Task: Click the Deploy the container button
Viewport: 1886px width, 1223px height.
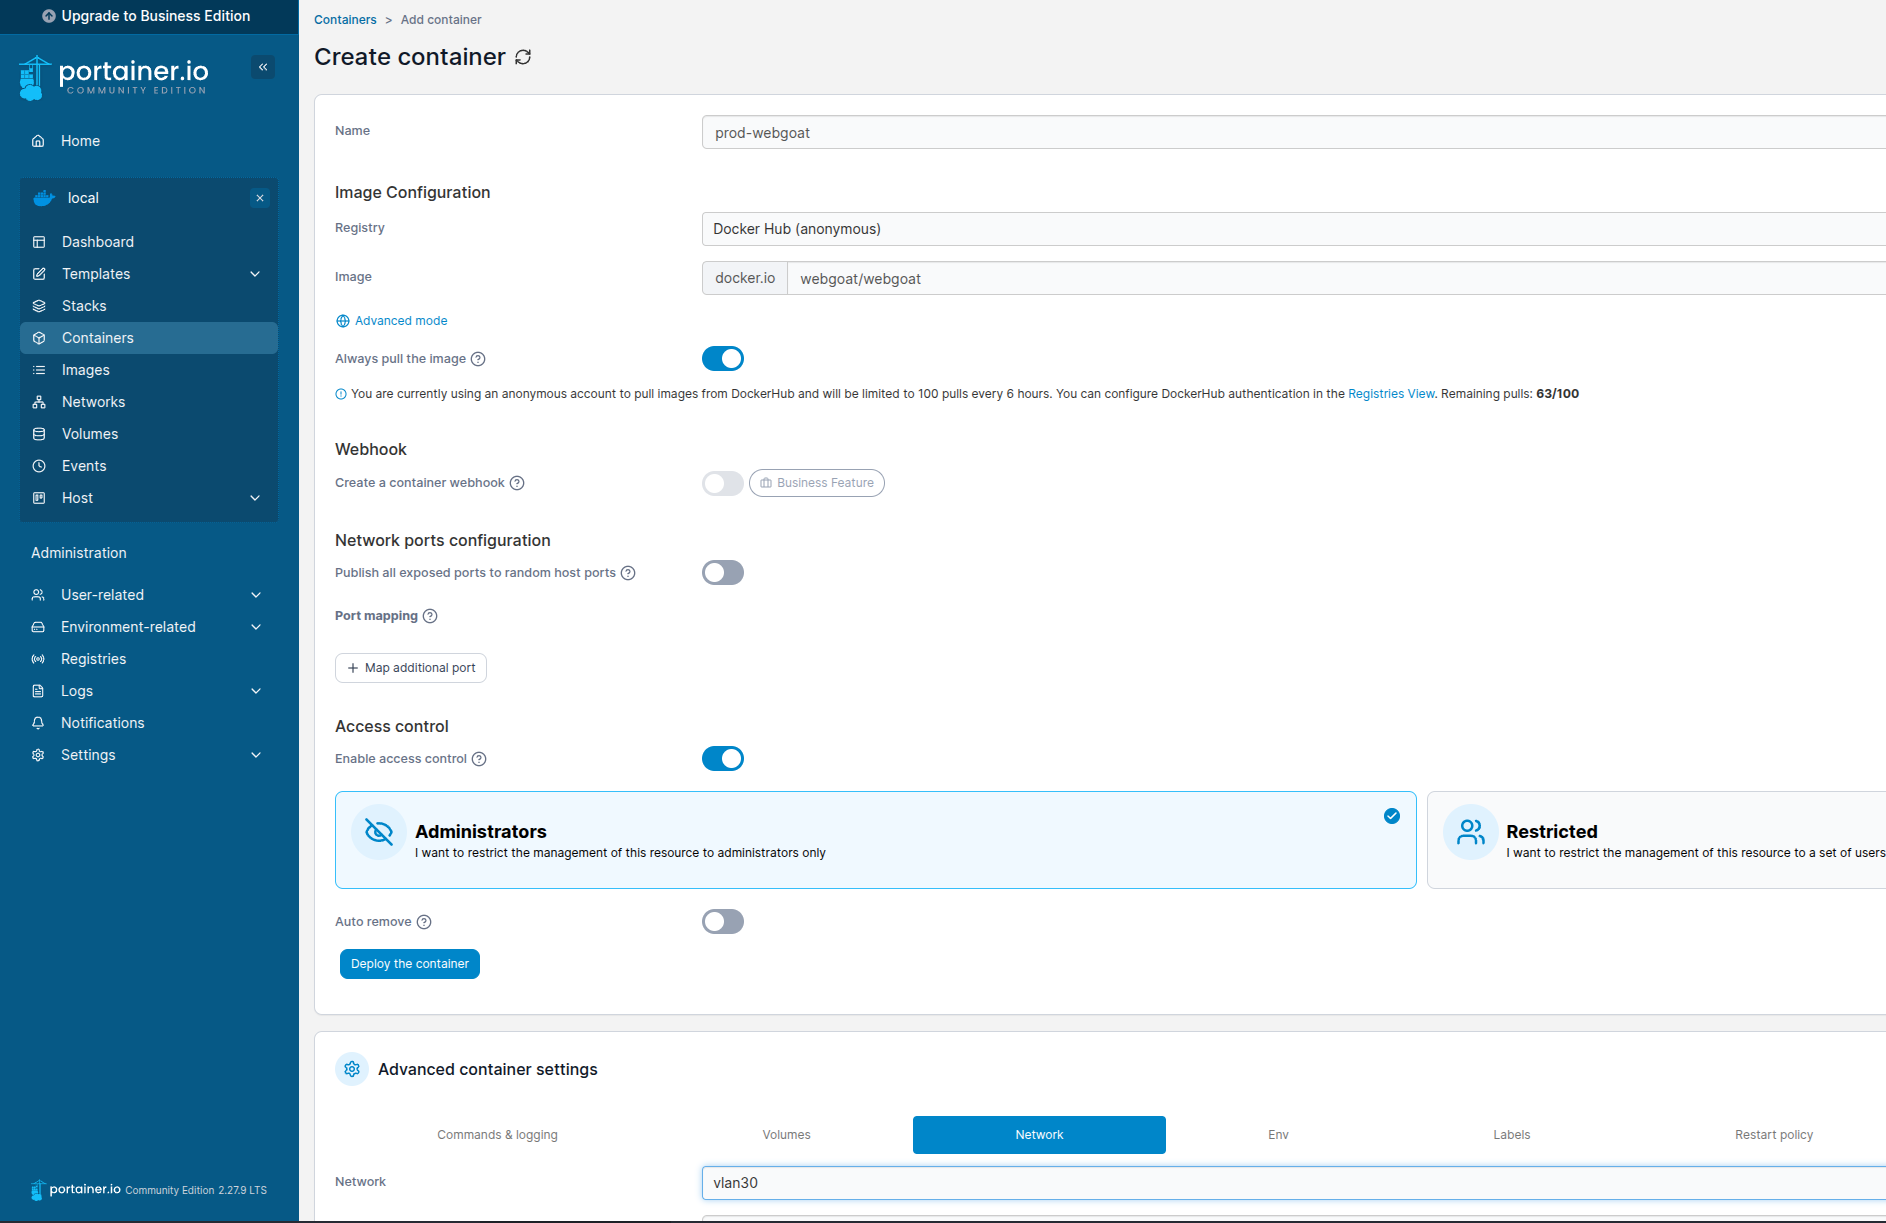Action: click(x=409, y=963)
